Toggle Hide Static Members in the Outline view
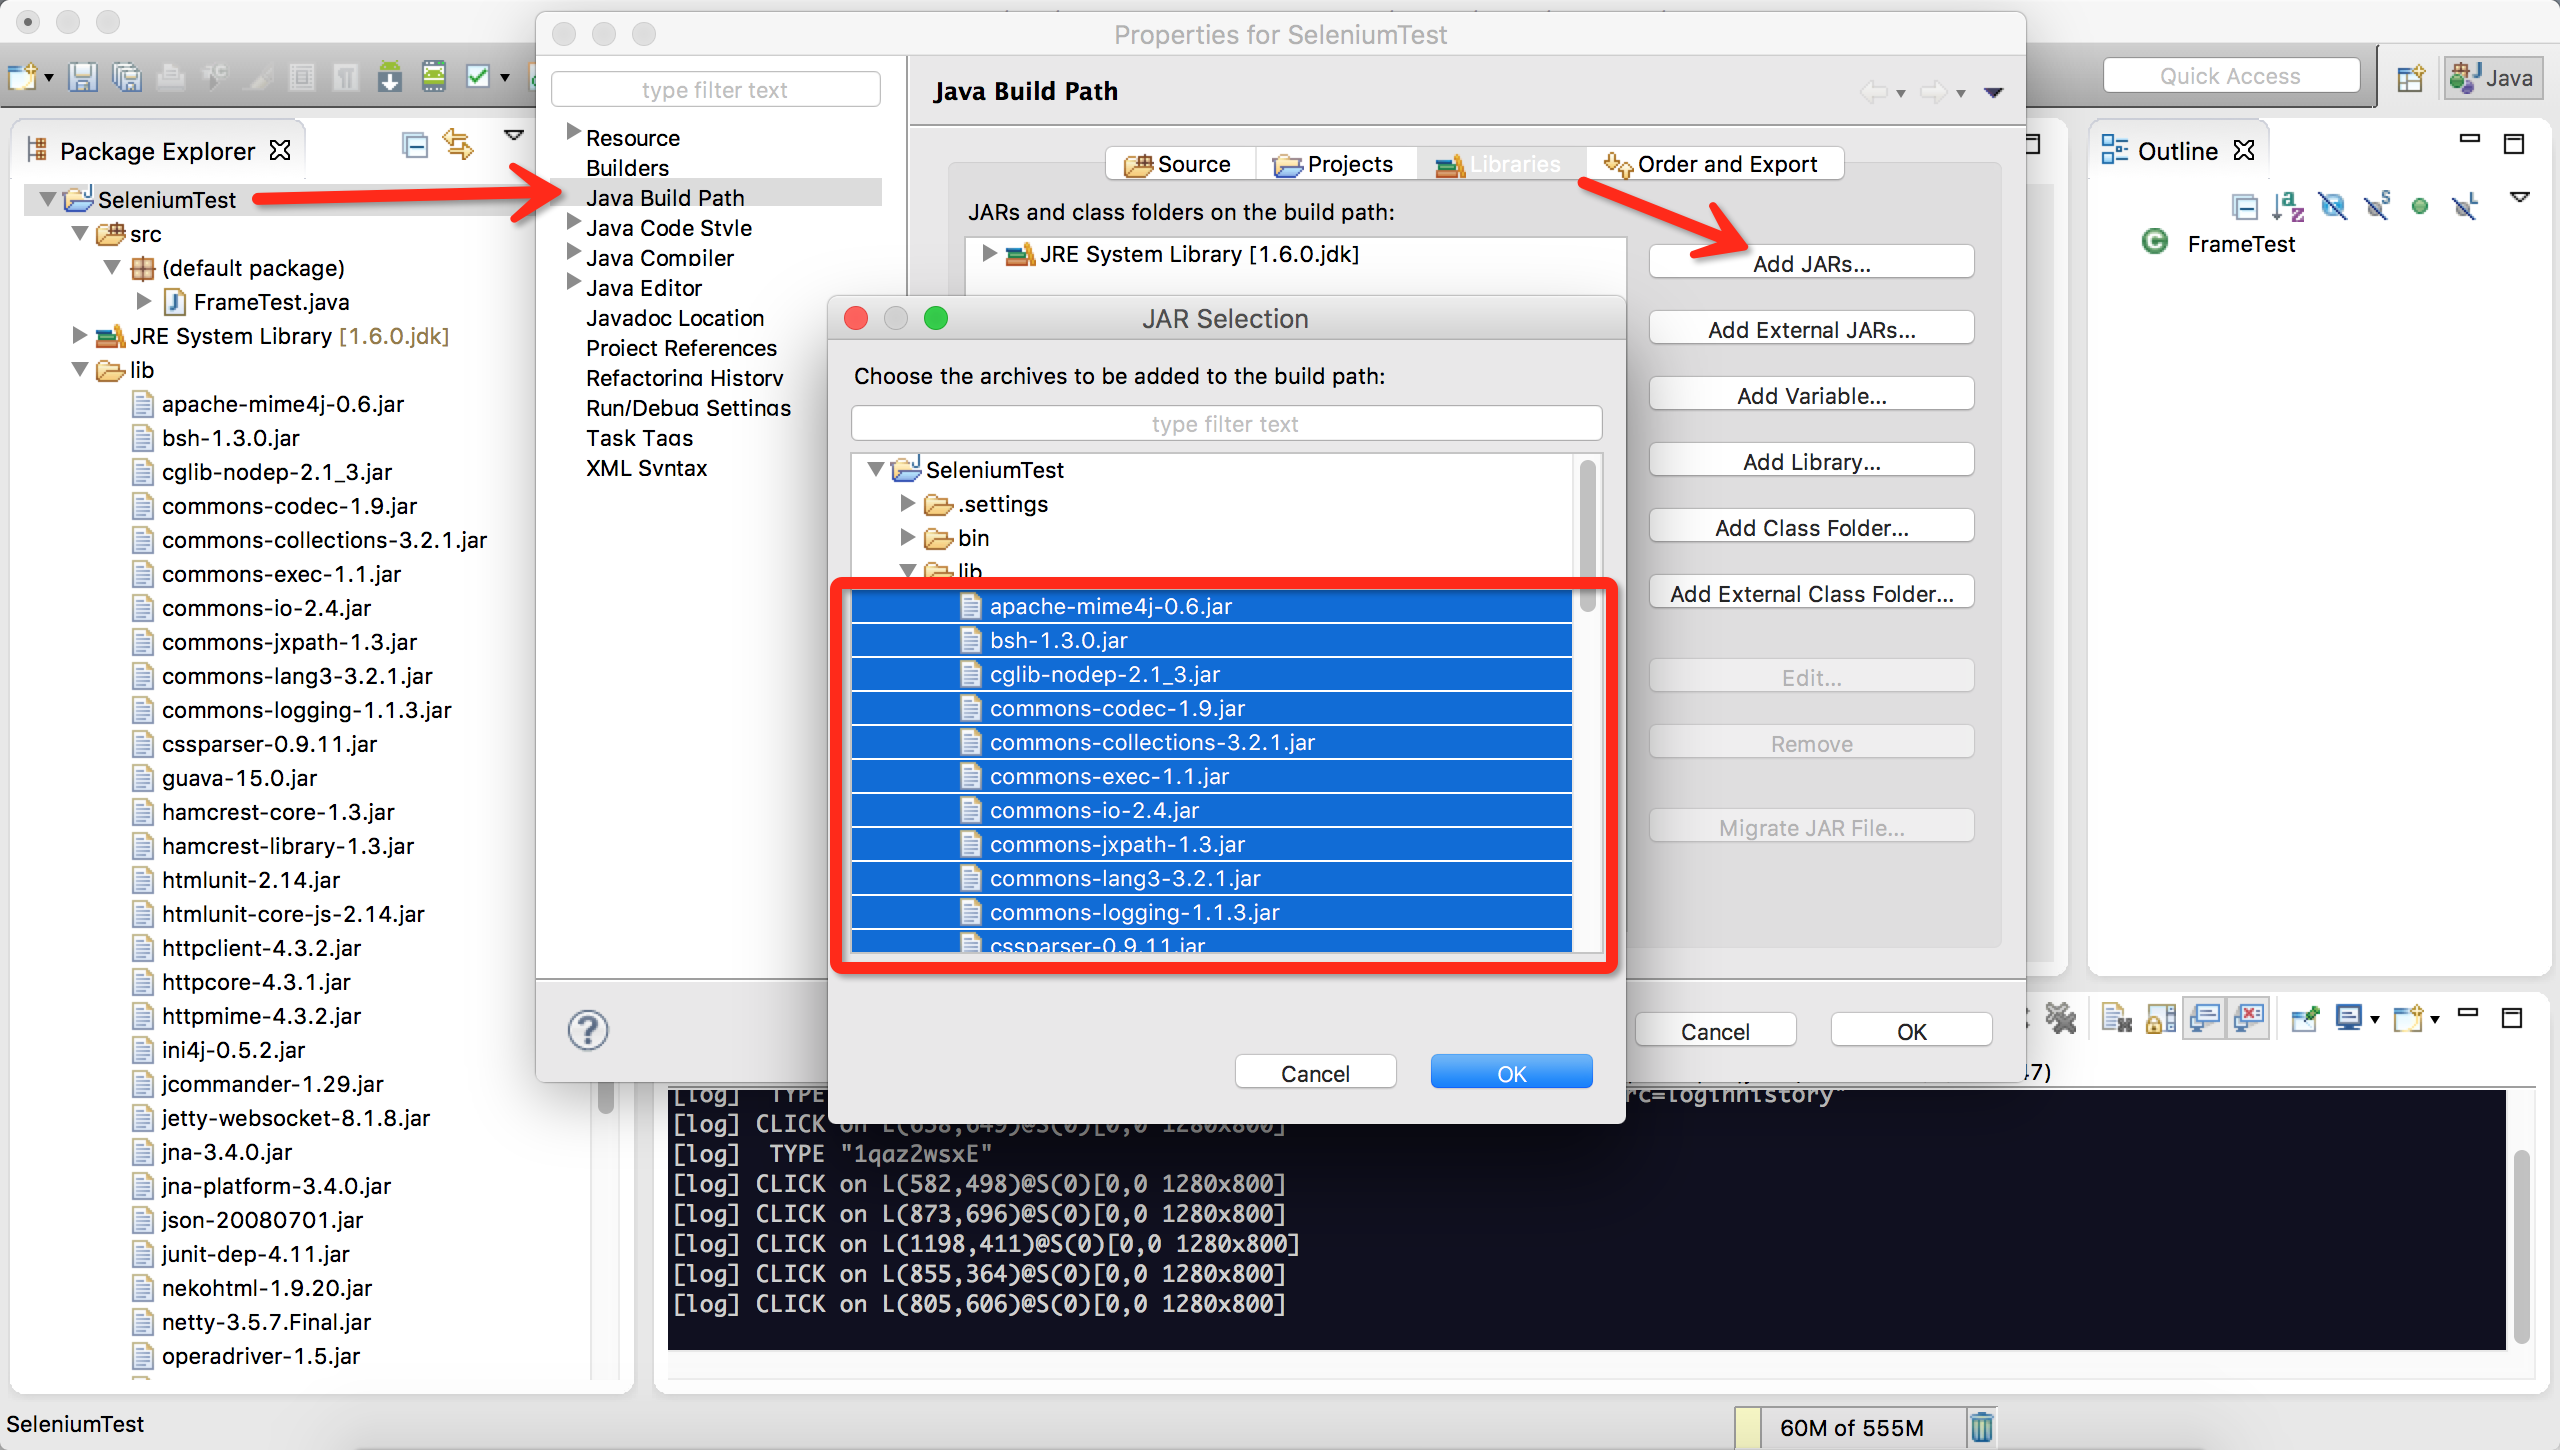Image resolution: width=2560 pixels, height=1450 pixels. pos(2378,207)
